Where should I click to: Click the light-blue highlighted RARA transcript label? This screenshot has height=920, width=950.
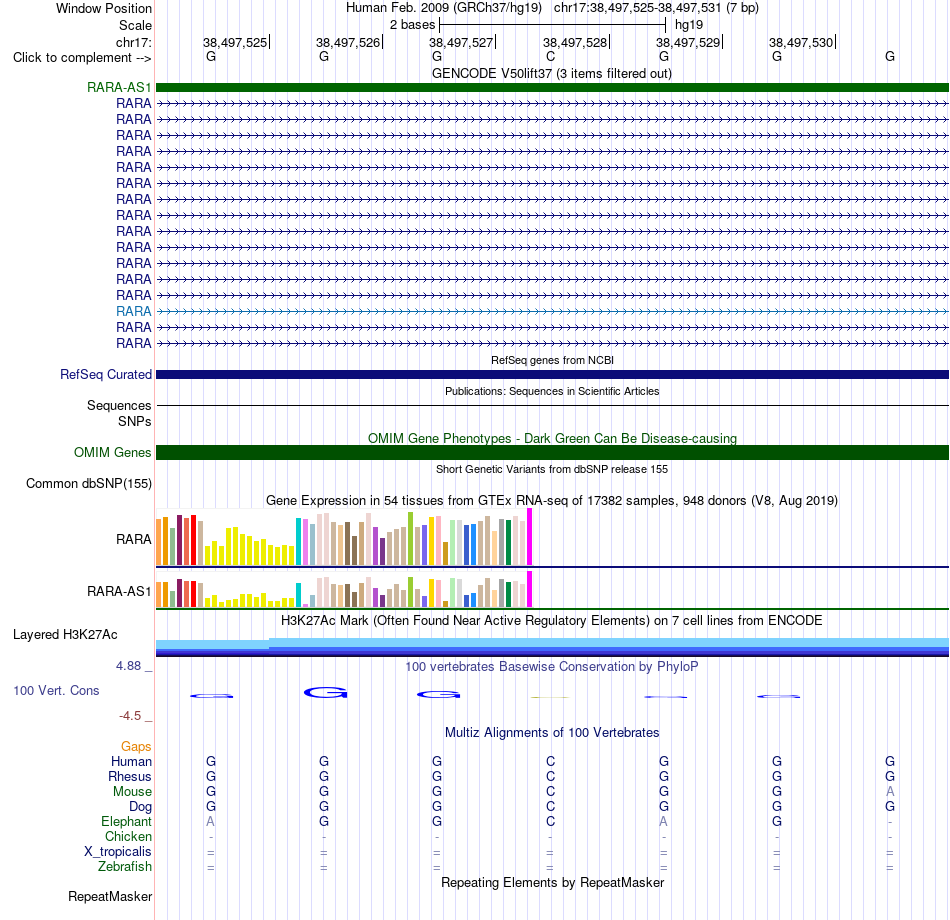coord(133,311)
